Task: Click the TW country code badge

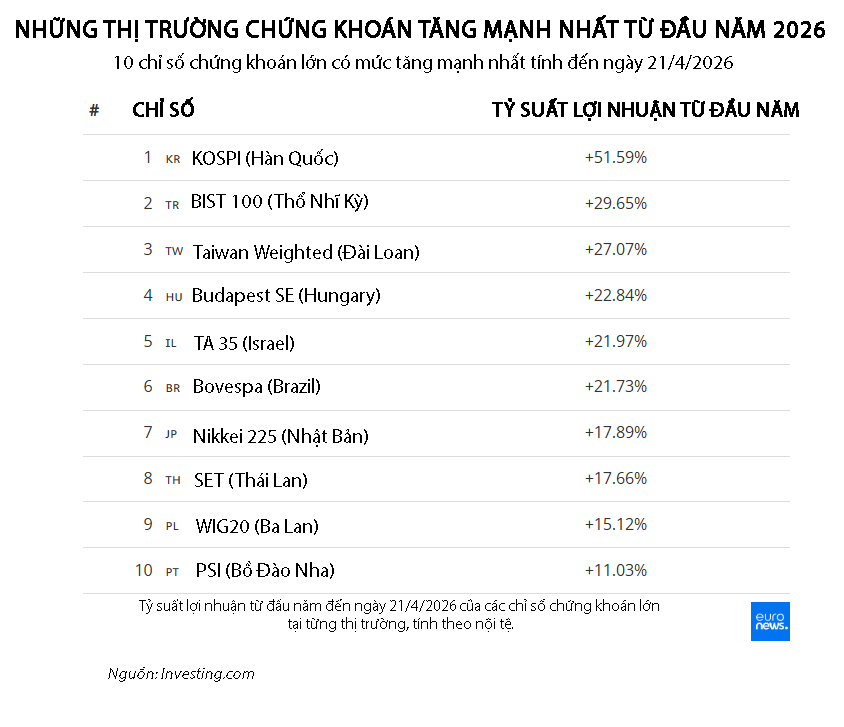Action: point(174,252)
